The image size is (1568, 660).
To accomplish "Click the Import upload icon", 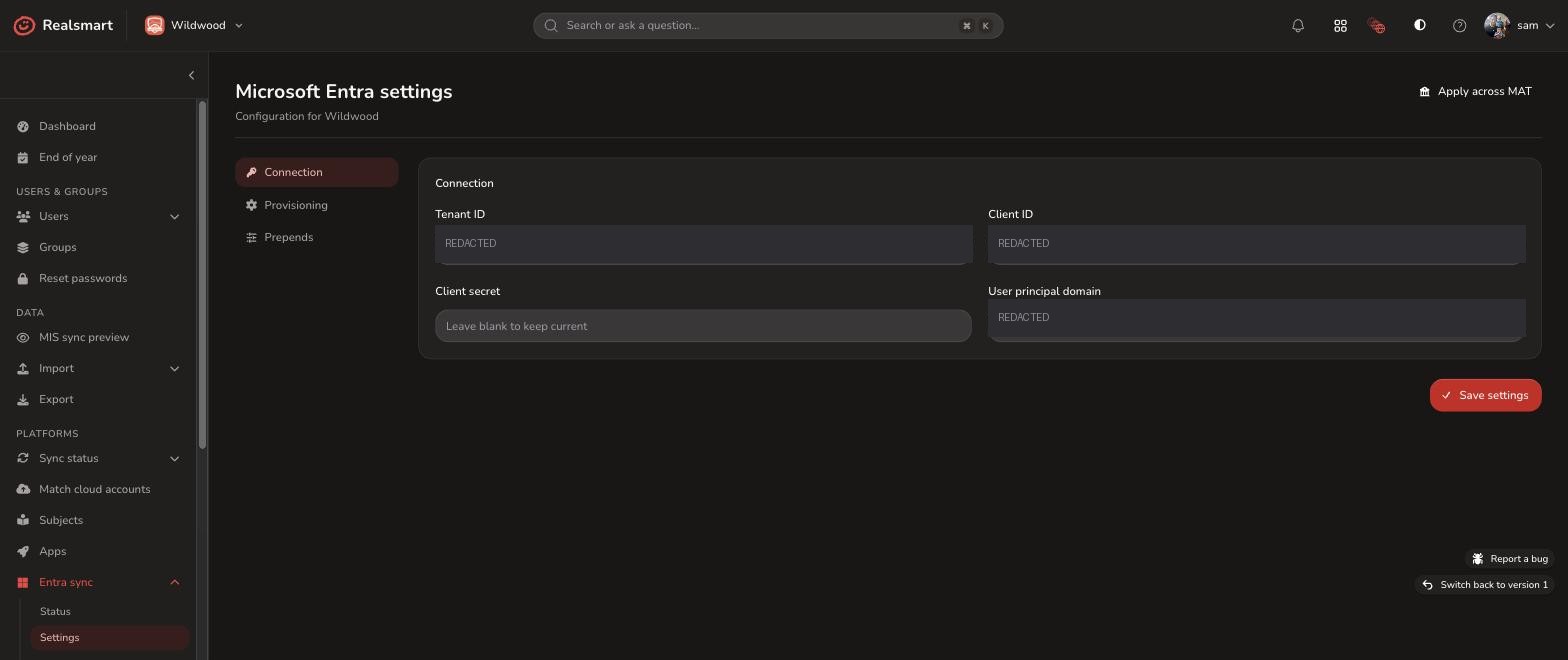I will [x=23, y=368].
